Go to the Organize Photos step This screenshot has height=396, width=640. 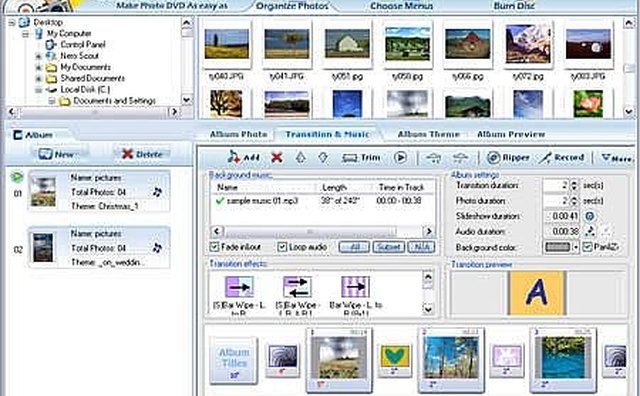[292, 6]
